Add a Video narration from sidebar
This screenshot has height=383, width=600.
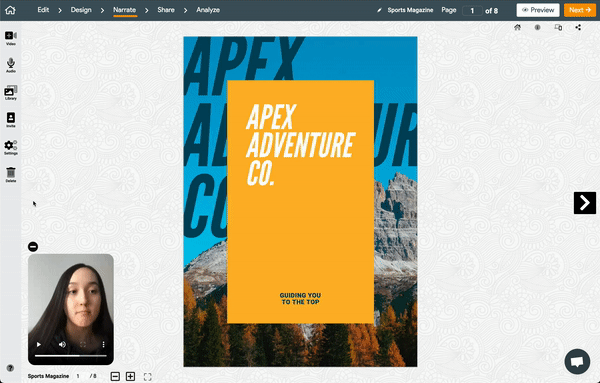(x=11, y=38)
